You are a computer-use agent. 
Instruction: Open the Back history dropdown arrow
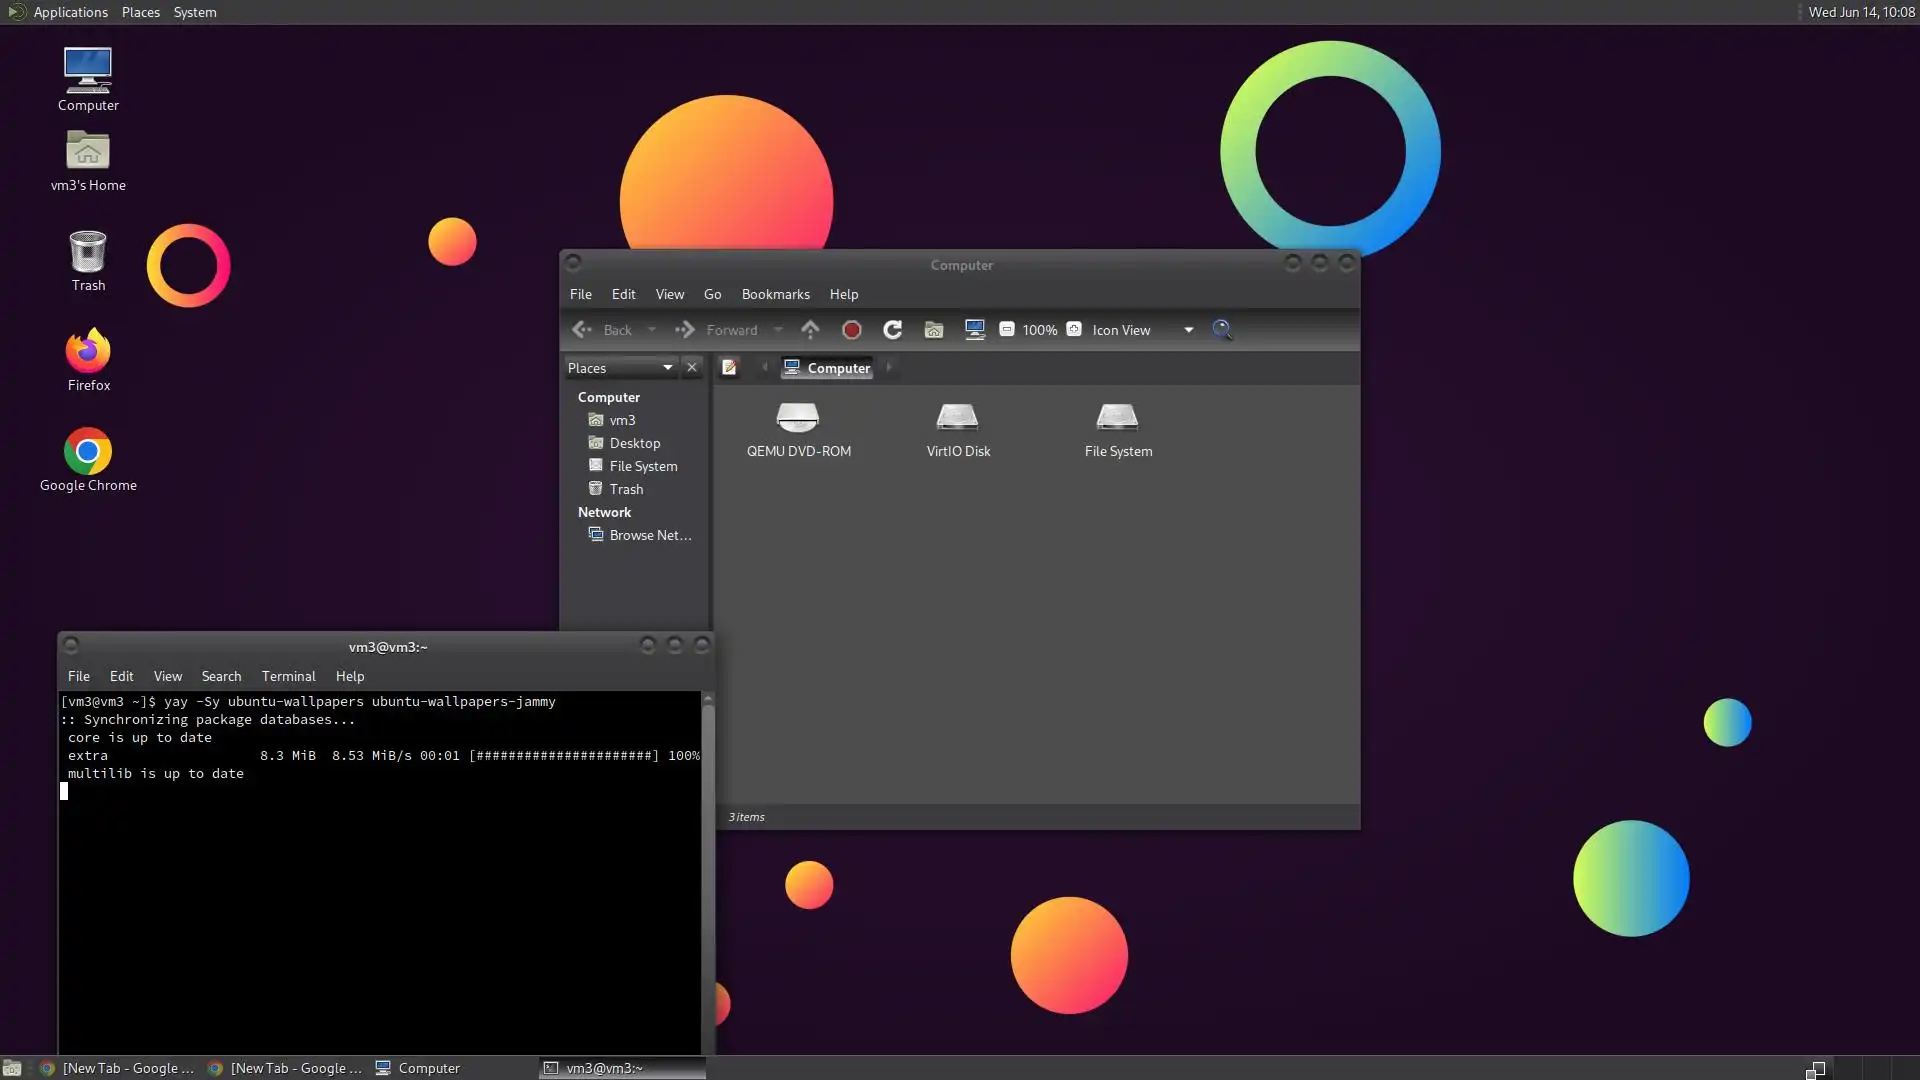pyautogui.click(x=652, y=330)
